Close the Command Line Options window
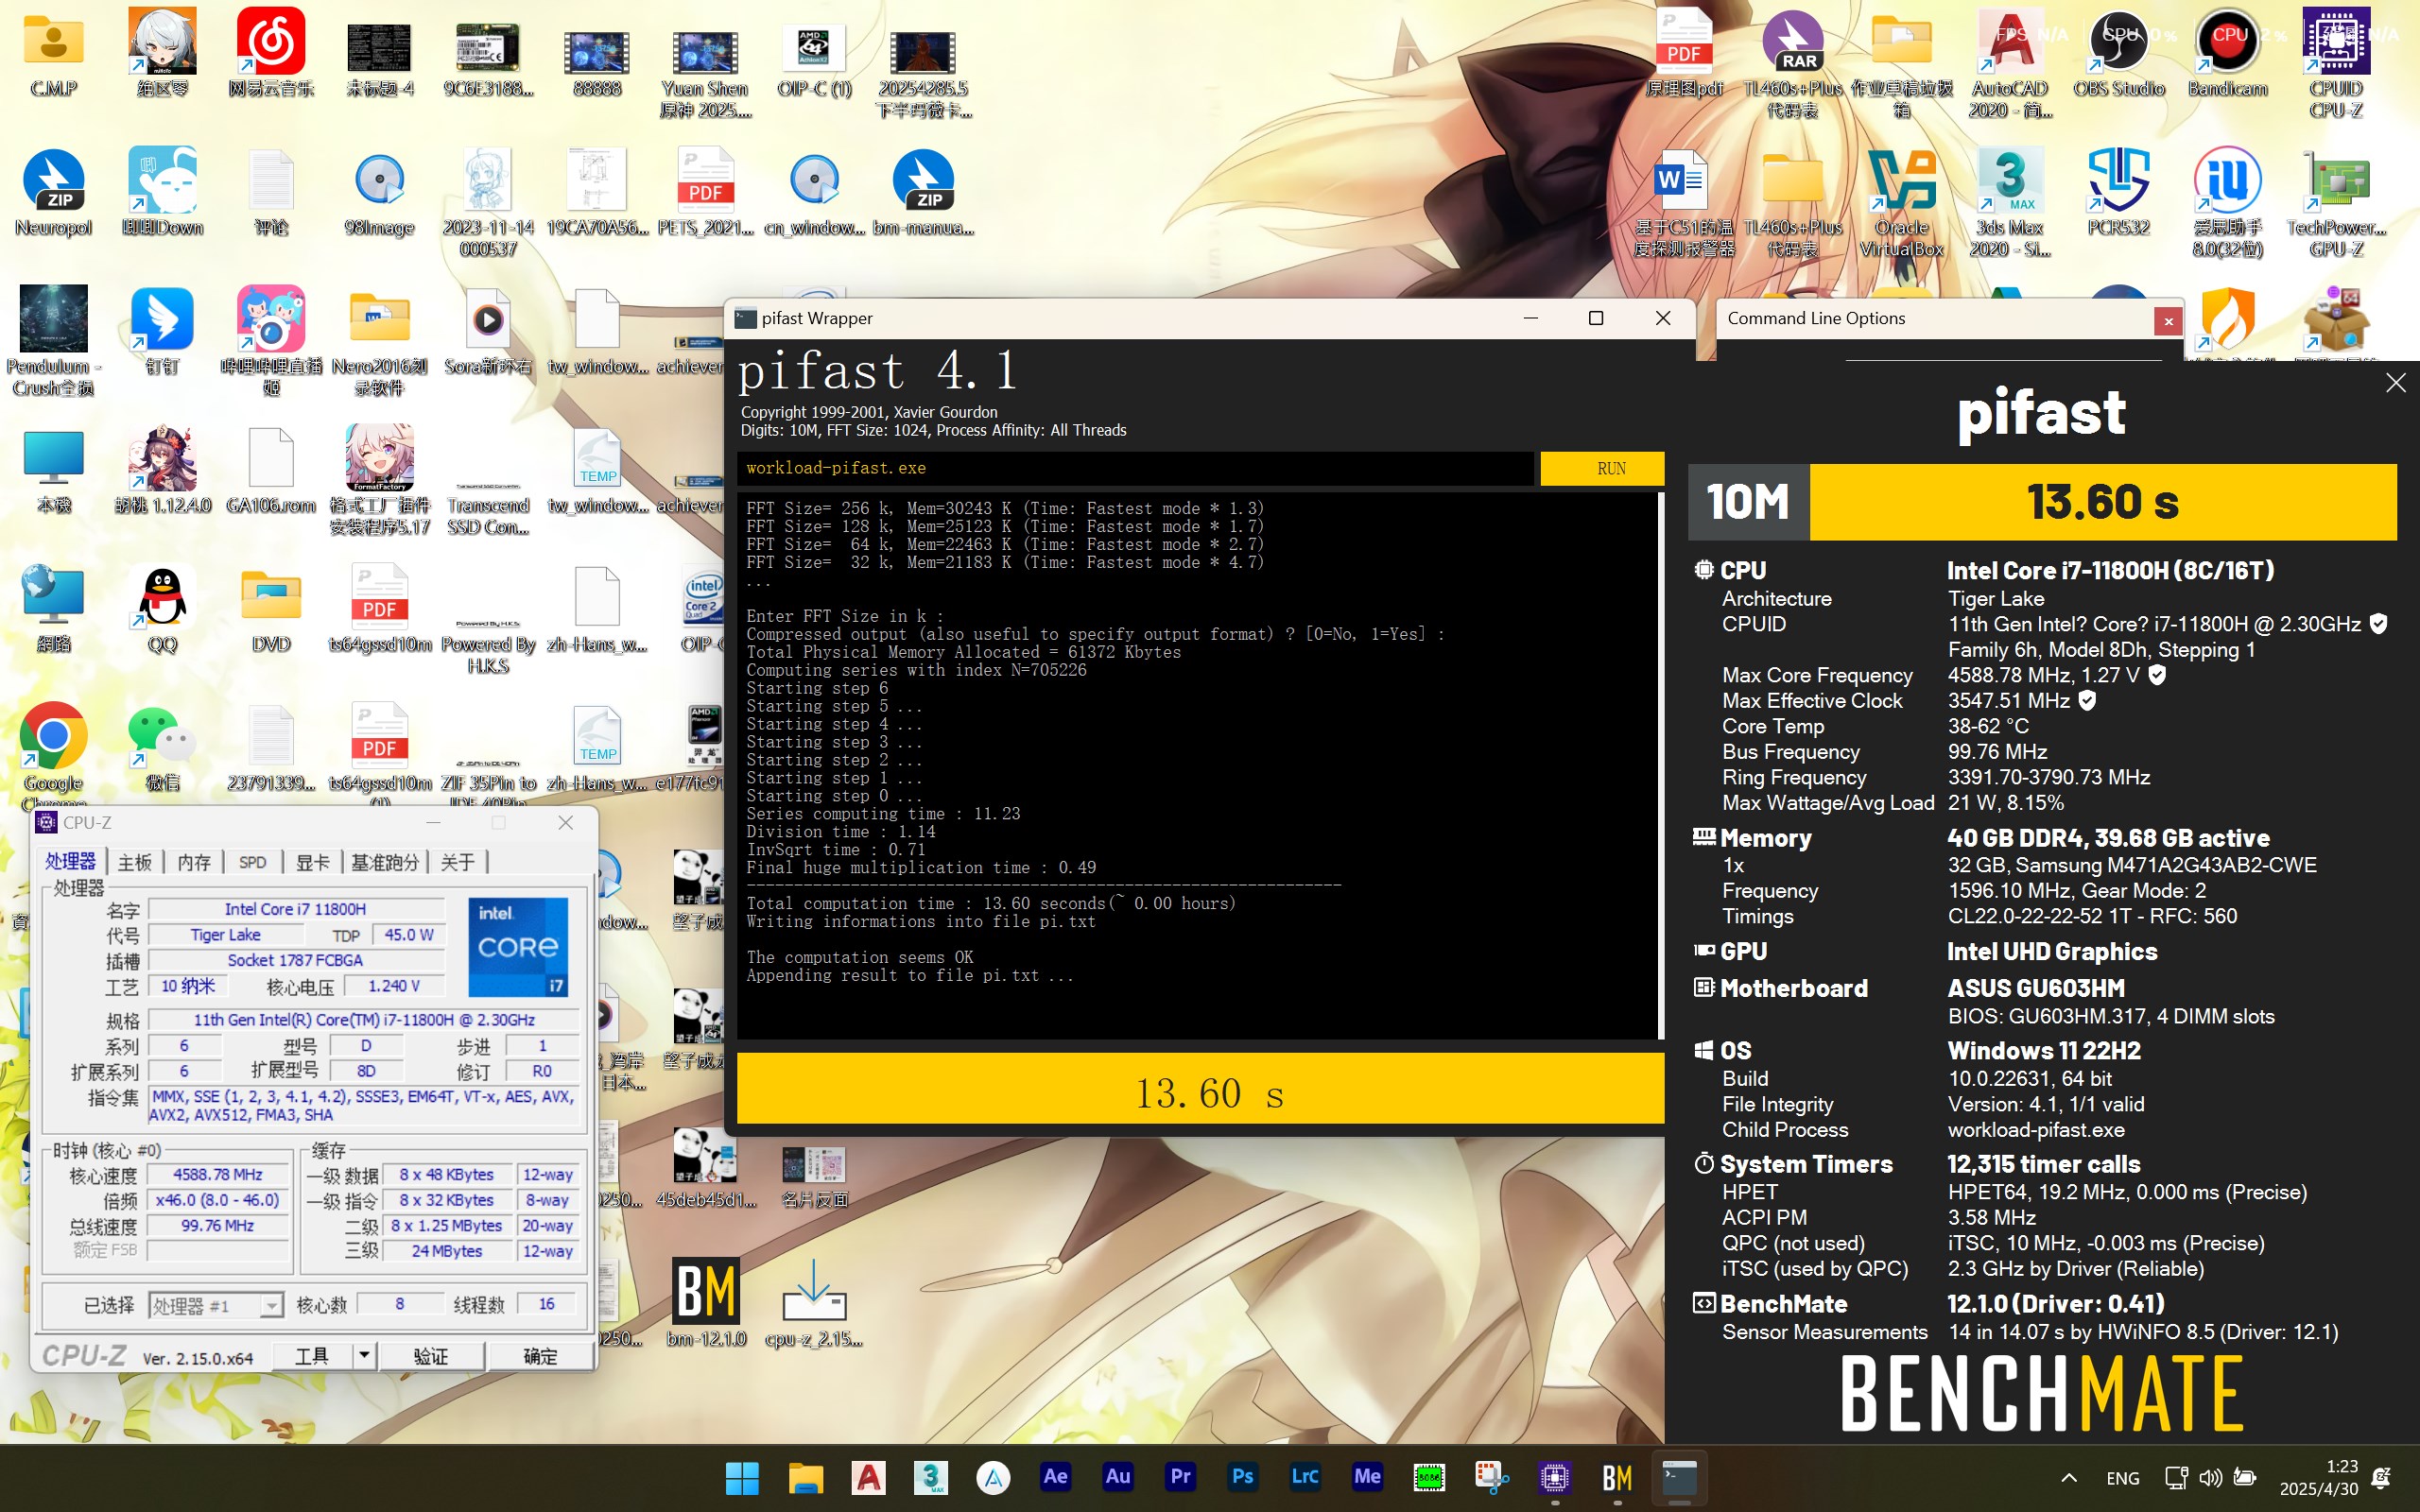Screen dimensions: 2420x1512 click(x=2168, y=321)
